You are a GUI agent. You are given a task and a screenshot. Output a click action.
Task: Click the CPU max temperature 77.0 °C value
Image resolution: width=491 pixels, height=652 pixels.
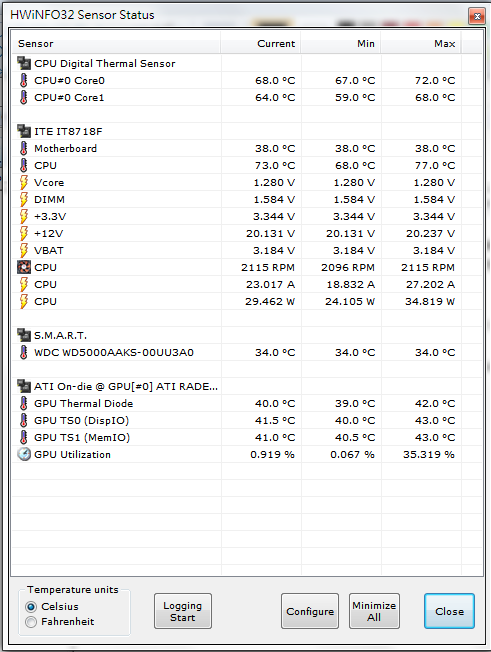[435, 165]
